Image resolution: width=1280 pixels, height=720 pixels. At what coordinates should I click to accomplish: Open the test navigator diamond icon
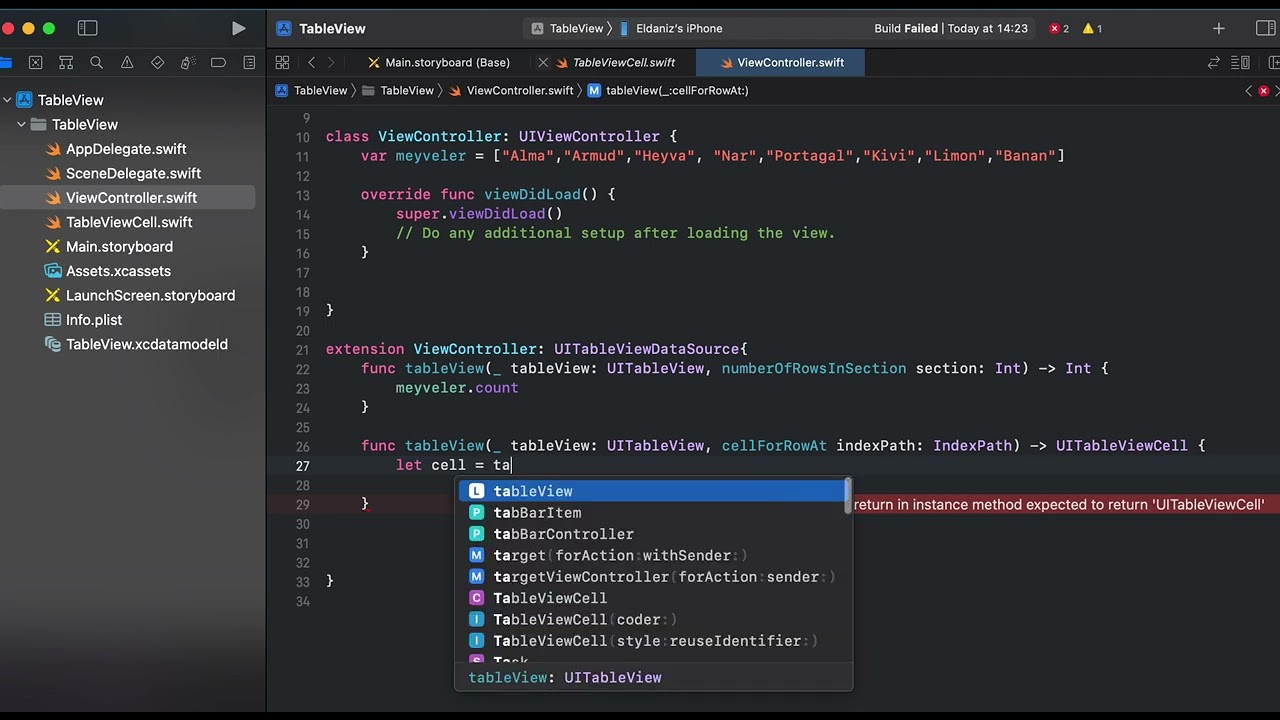157,62
